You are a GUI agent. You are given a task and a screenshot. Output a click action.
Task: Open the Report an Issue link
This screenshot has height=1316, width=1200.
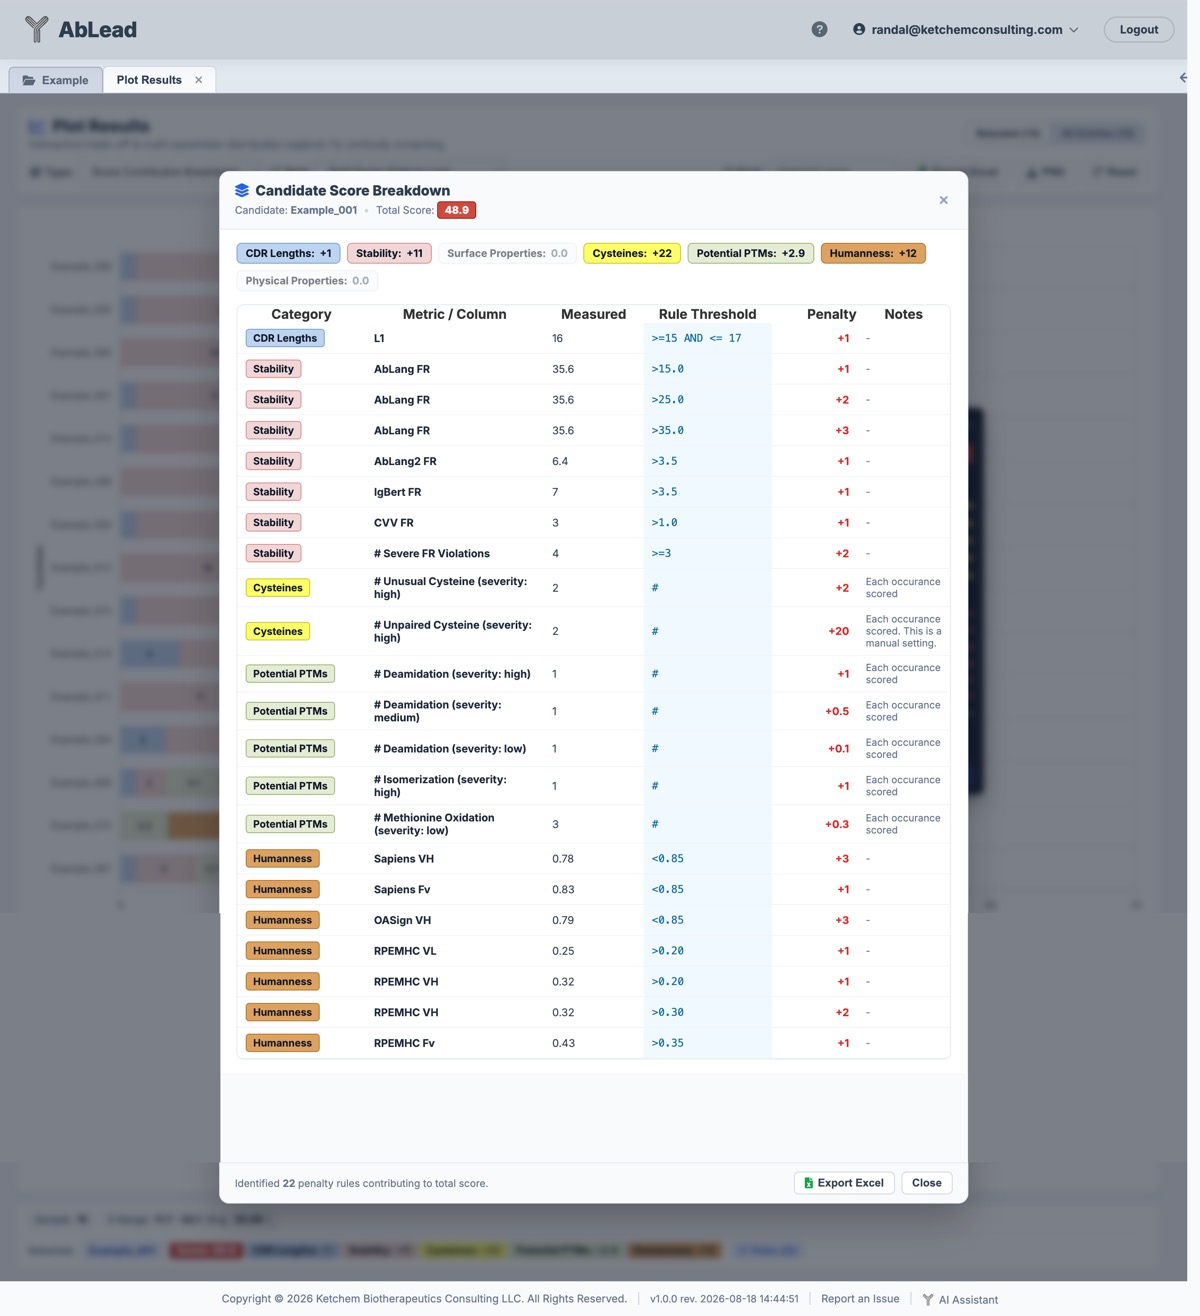click(860, 1299)
